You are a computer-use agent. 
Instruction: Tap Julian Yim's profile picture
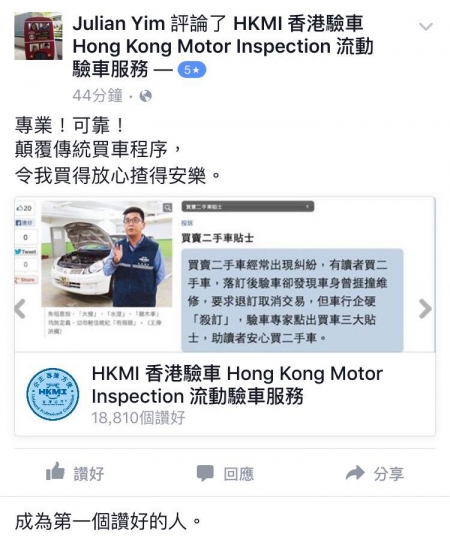pos(38,36)
